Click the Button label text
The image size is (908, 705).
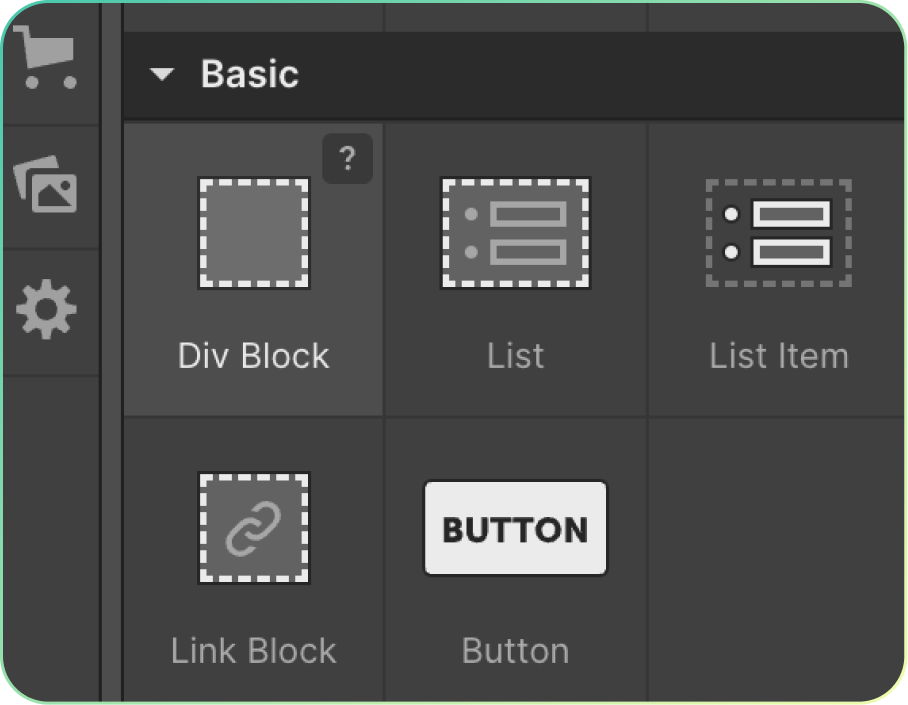(515, 651)
